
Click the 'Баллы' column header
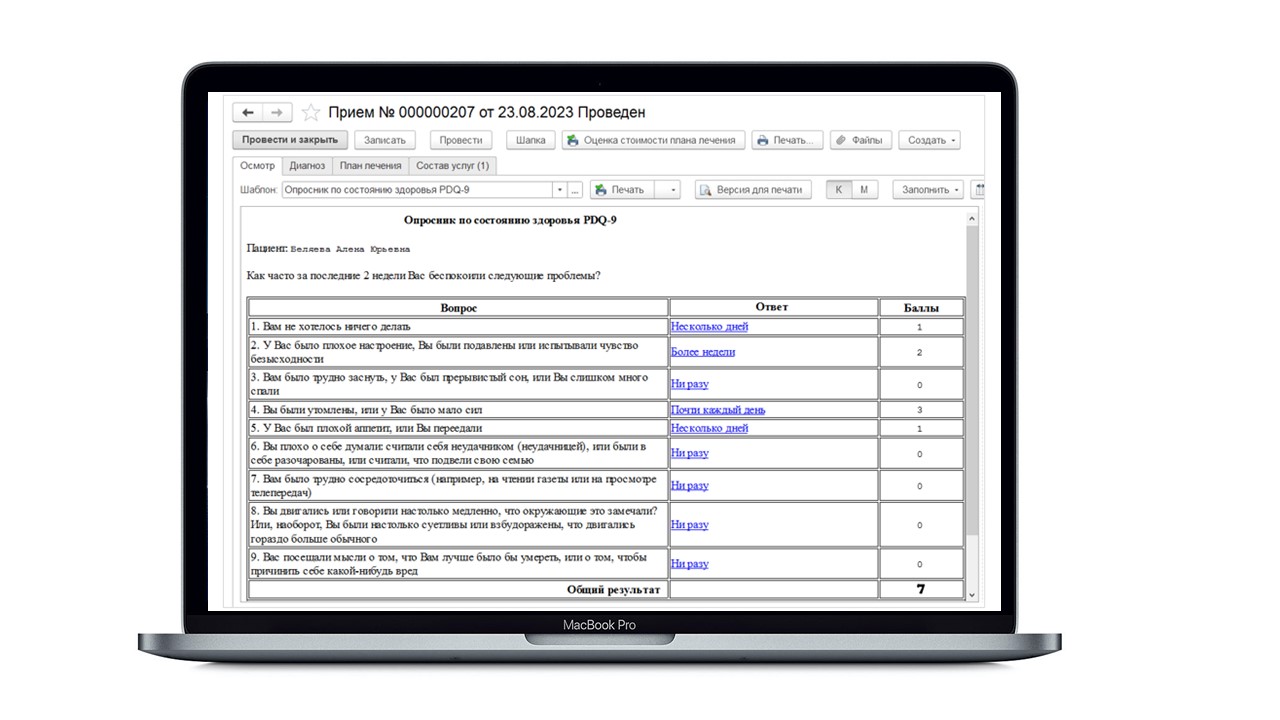(x=921, y=308)
